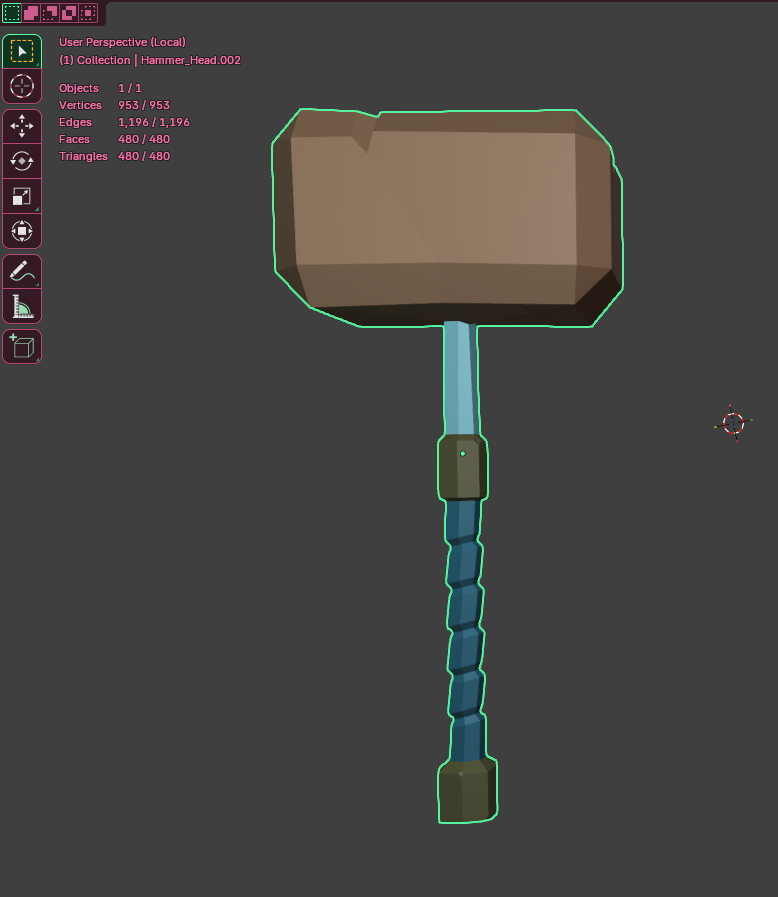
Task: Click the olive pommel at the handle's bottom
Action: click(467, 791)
